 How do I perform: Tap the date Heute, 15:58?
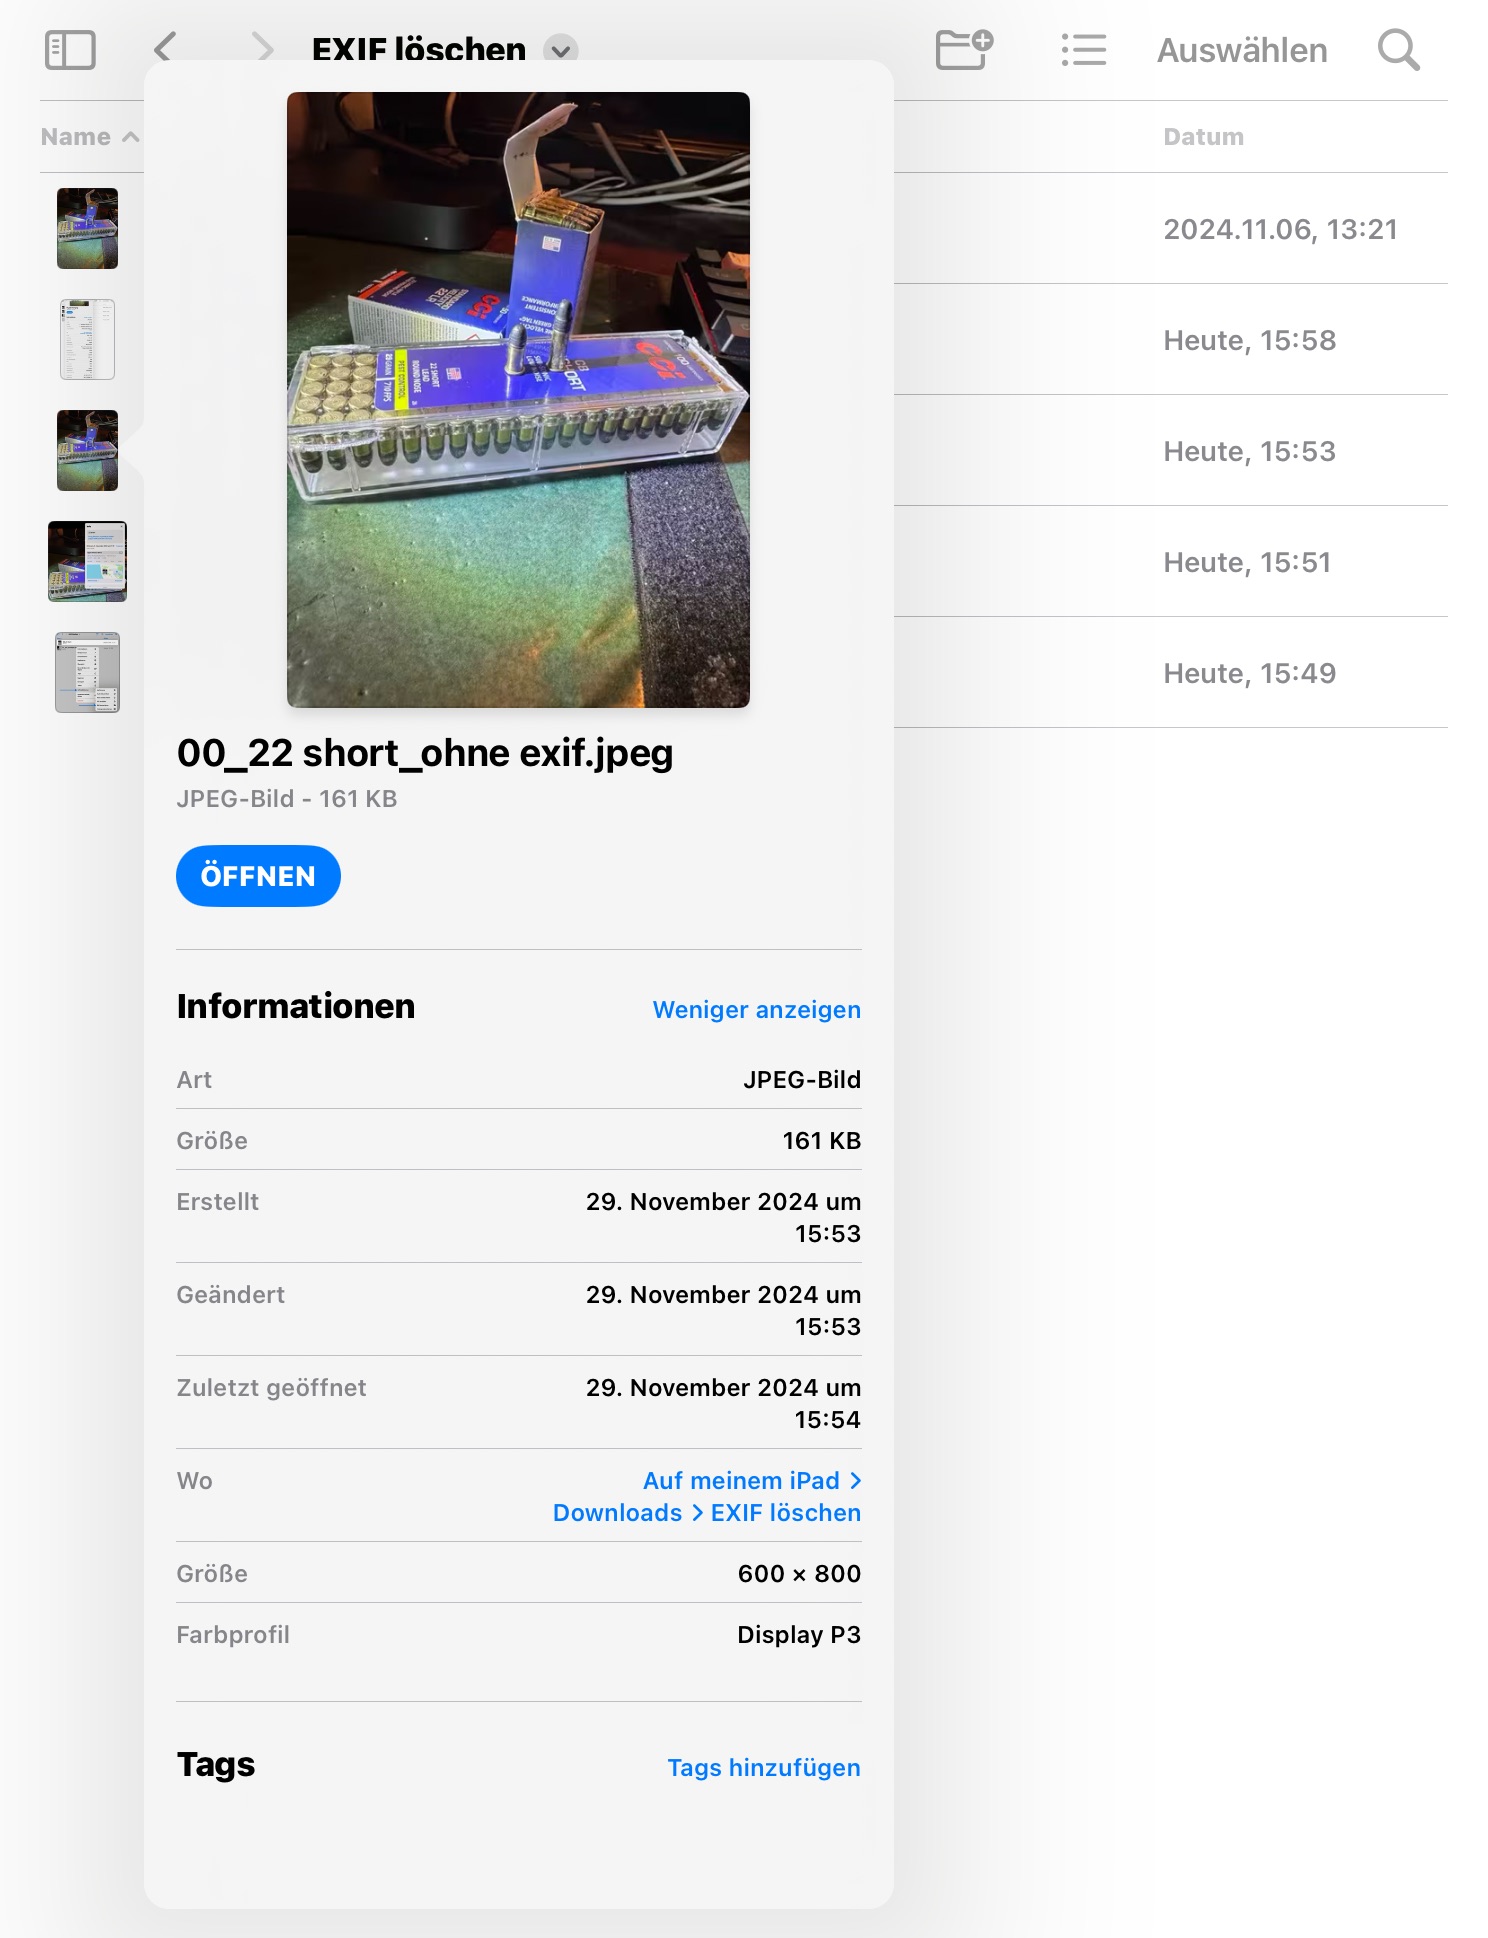(x=1249, y=340)
